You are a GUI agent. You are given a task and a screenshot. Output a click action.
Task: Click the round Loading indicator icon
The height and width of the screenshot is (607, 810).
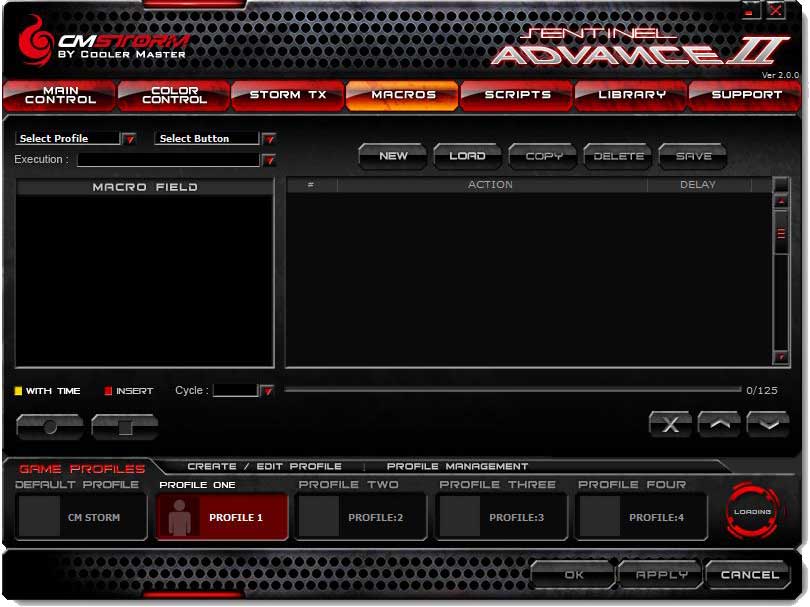[x=752, y=511]
